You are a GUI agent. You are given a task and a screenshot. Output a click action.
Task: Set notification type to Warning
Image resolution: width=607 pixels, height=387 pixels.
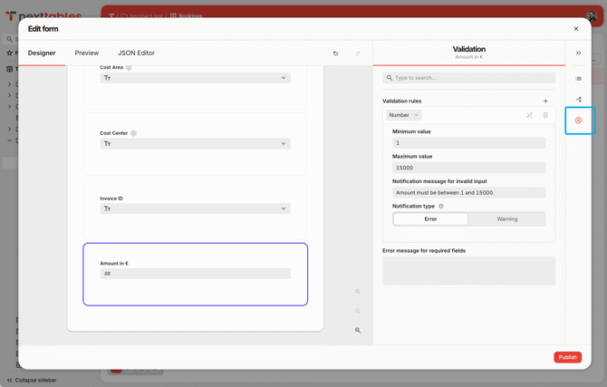pos(507,219)
